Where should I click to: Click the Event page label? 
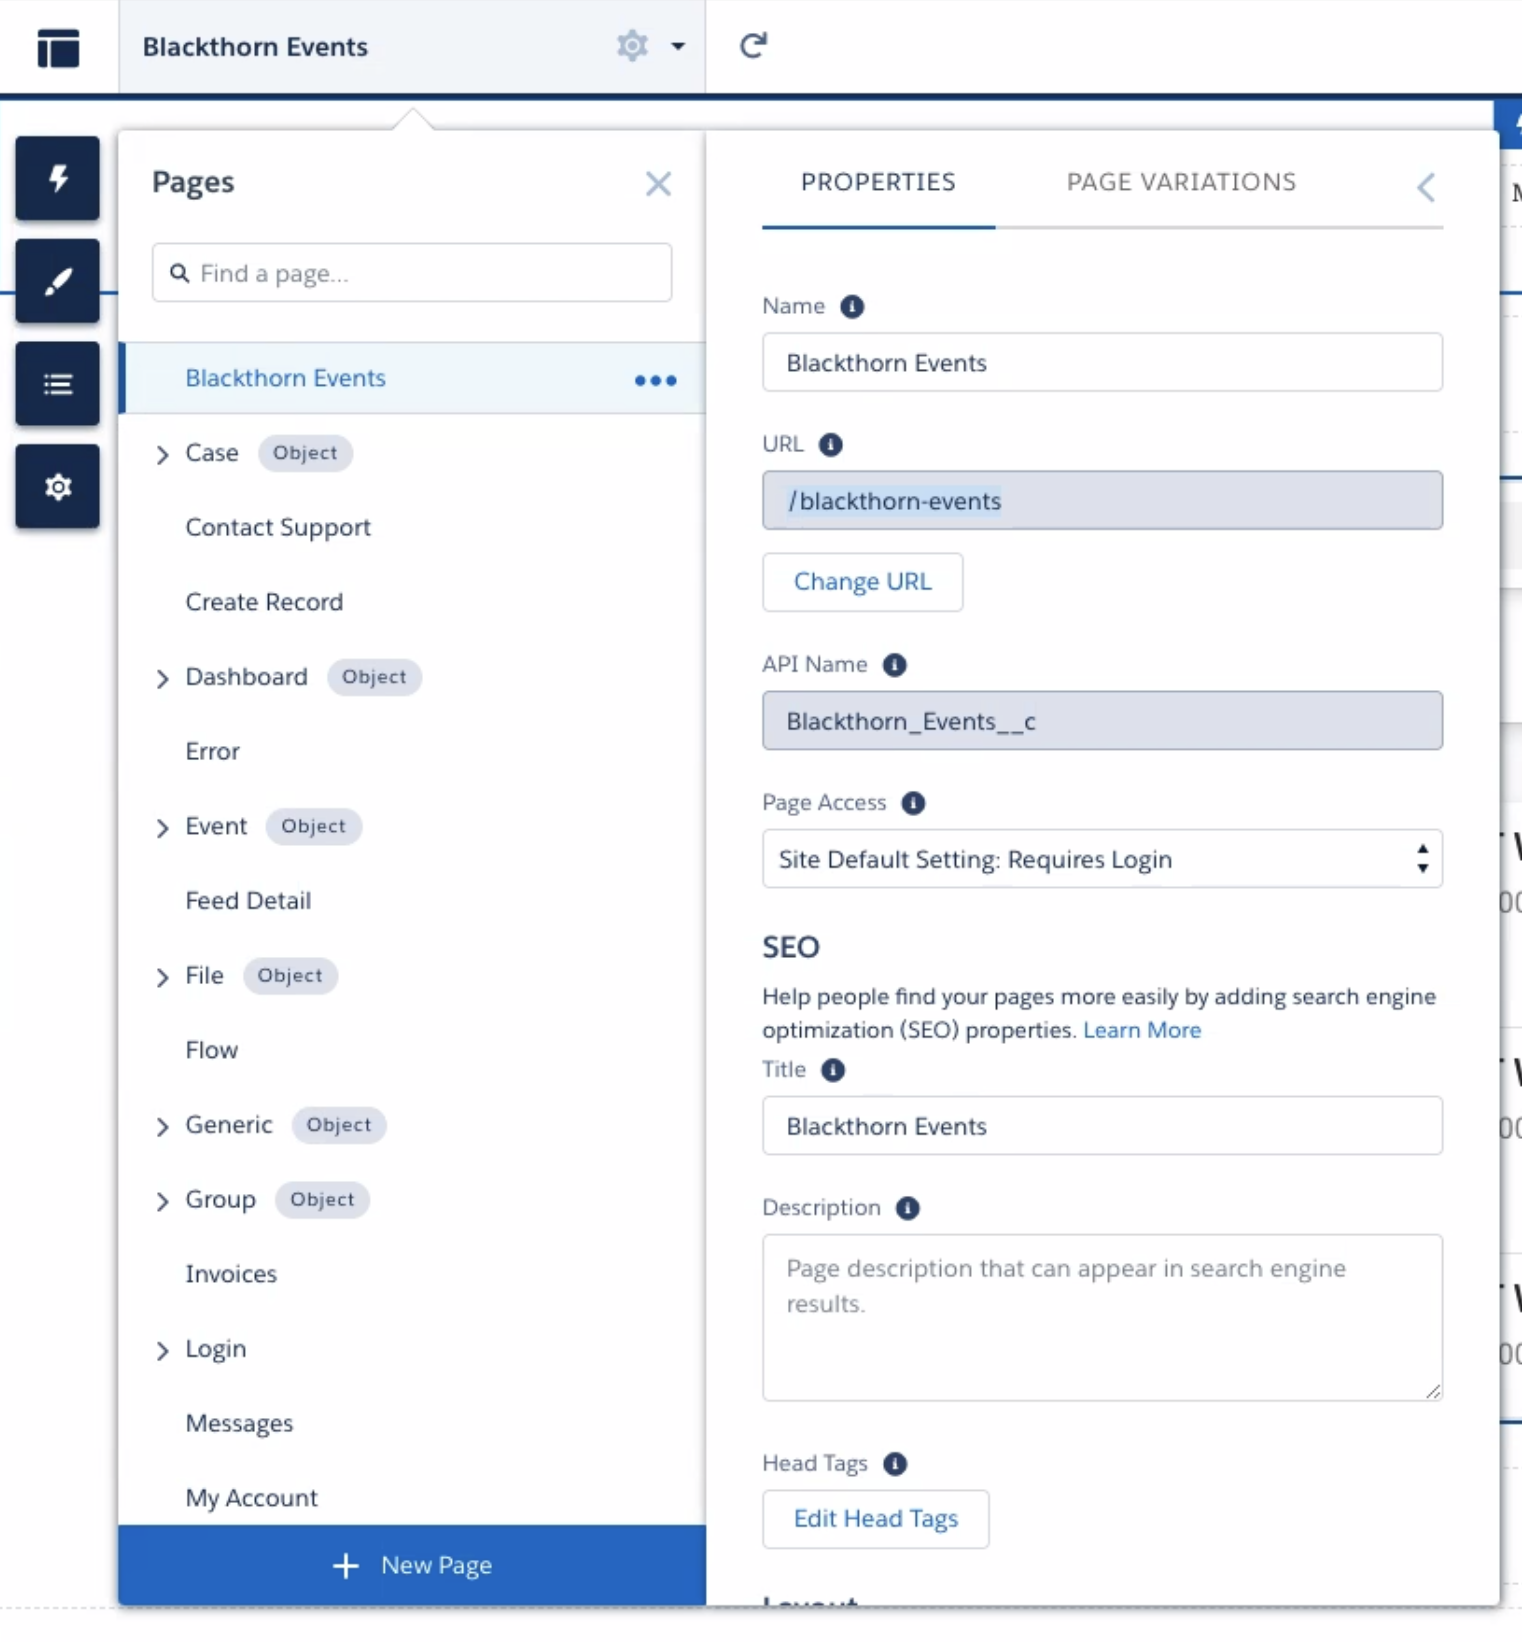point(216,826)
